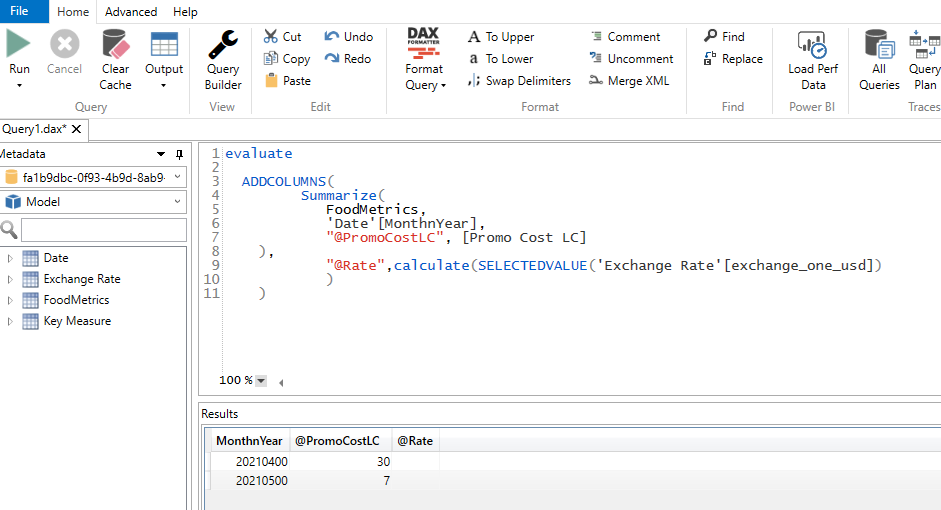The width and height of the screenshot is (941, 510).
Task: Select the Date table name
Action: coord(56,258)
